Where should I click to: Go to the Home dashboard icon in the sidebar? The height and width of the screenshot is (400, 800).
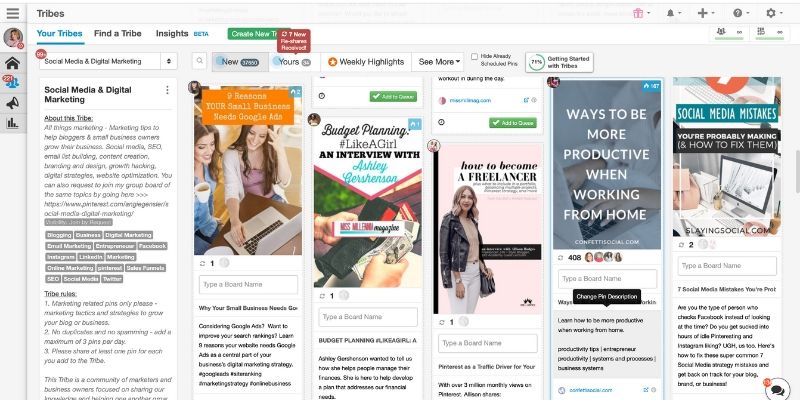pyautogui.click(x=13, y=63)
